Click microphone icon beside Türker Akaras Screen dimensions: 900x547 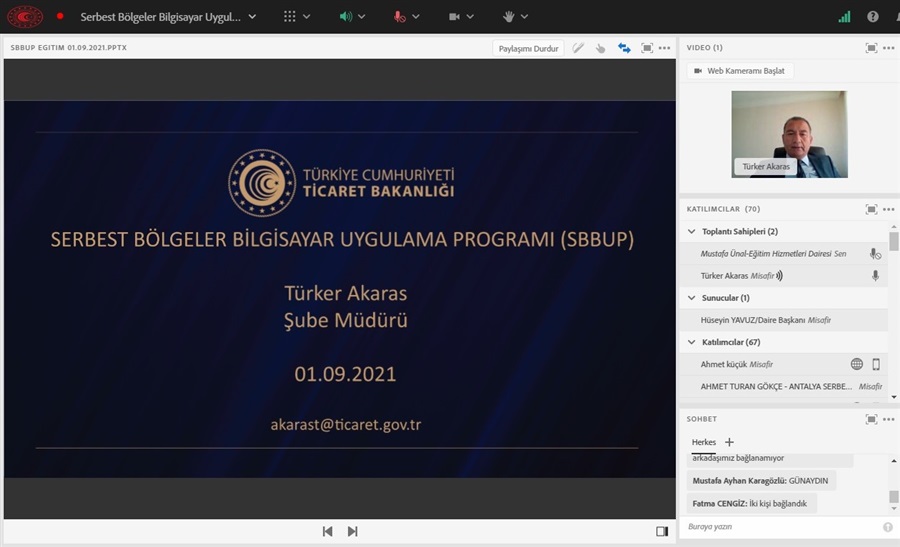click(x=875, y=276)
